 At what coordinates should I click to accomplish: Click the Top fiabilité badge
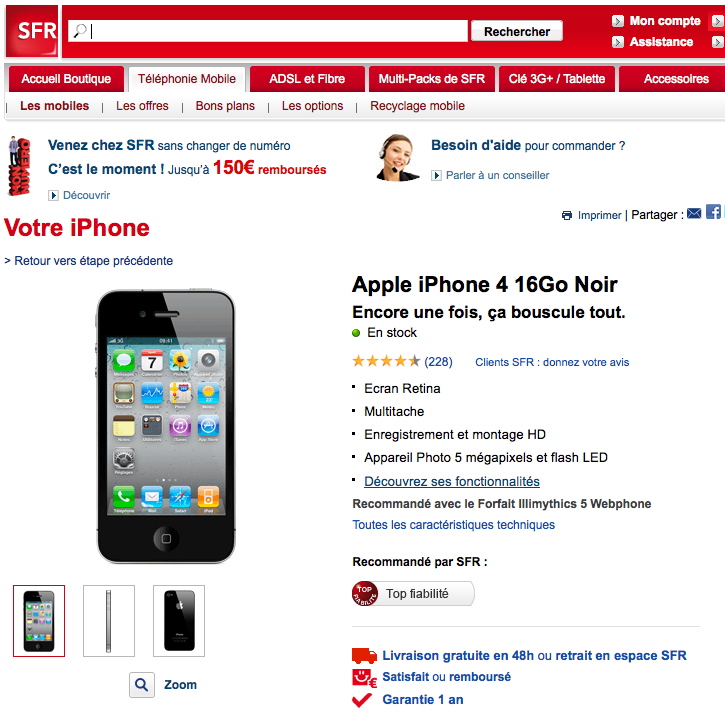(x=413, y=594)
